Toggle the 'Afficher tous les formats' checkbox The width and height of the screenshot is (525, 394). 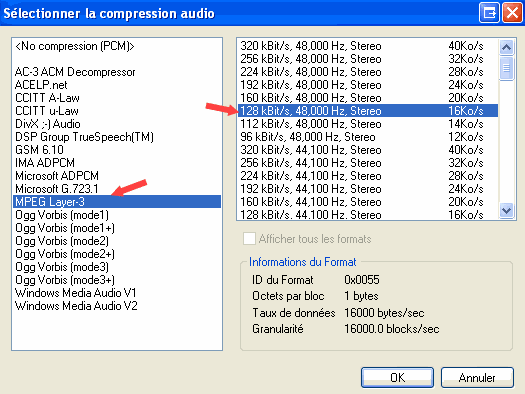pos(249,239)
